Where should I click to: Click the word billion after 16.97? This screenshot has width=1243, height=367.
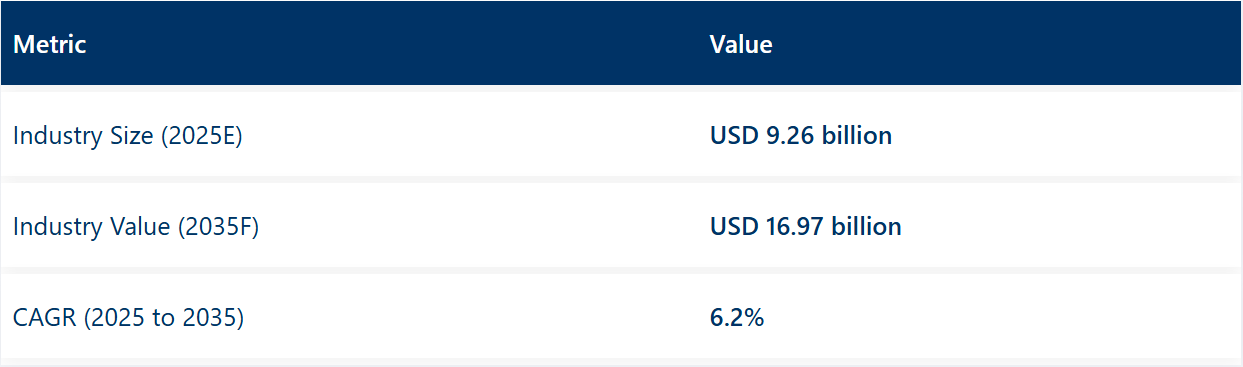coord(867,227)
